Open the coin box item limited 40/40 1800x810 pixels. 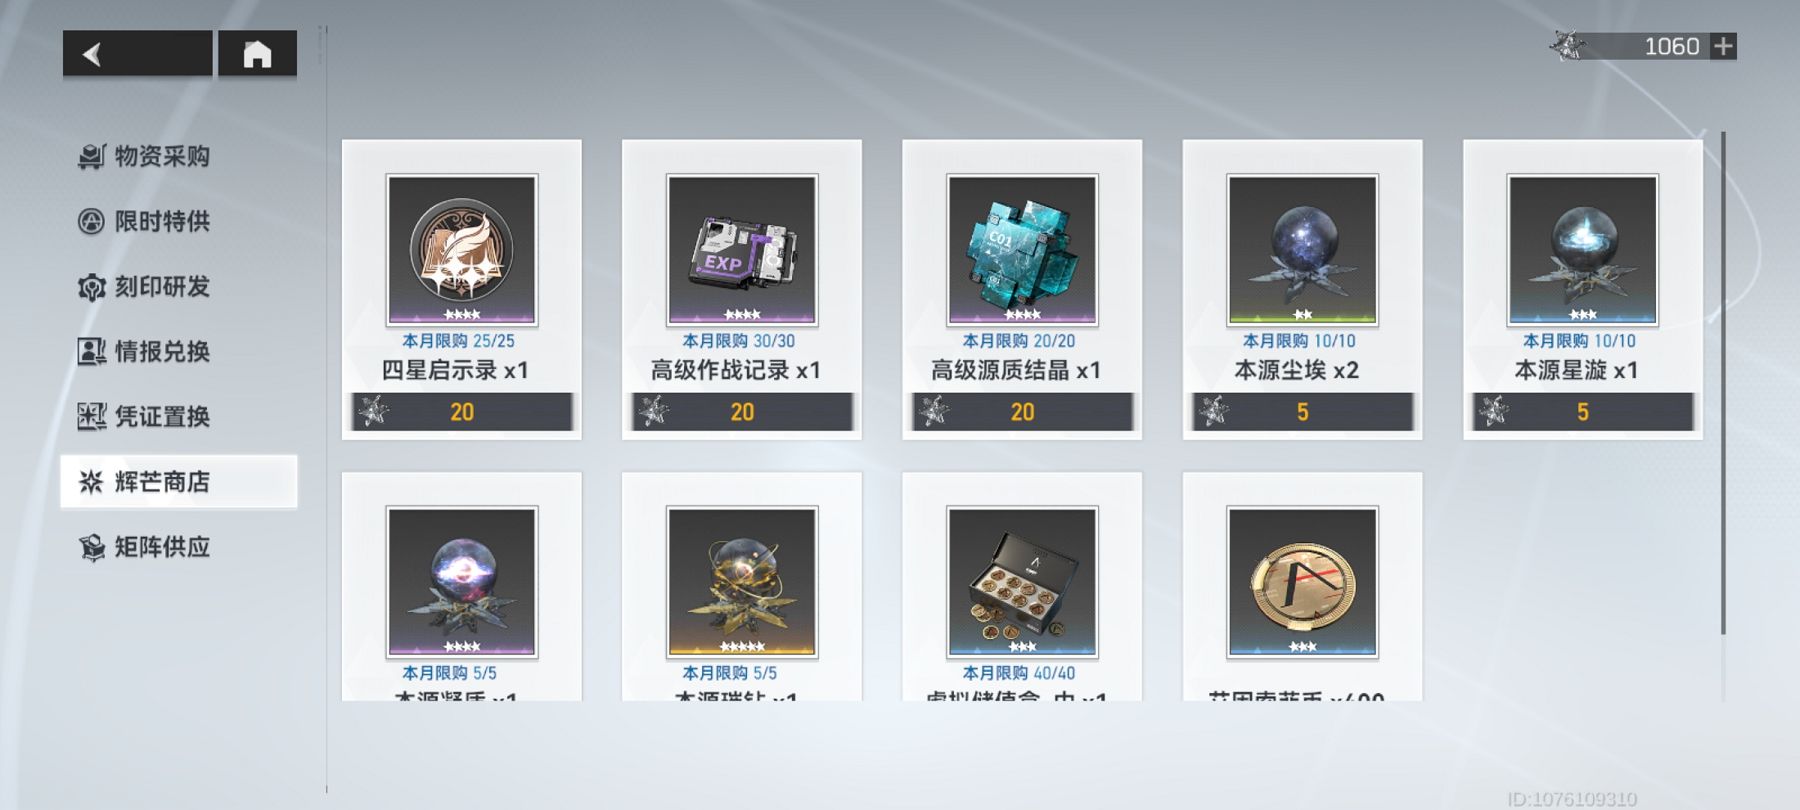coord(1022,582)
